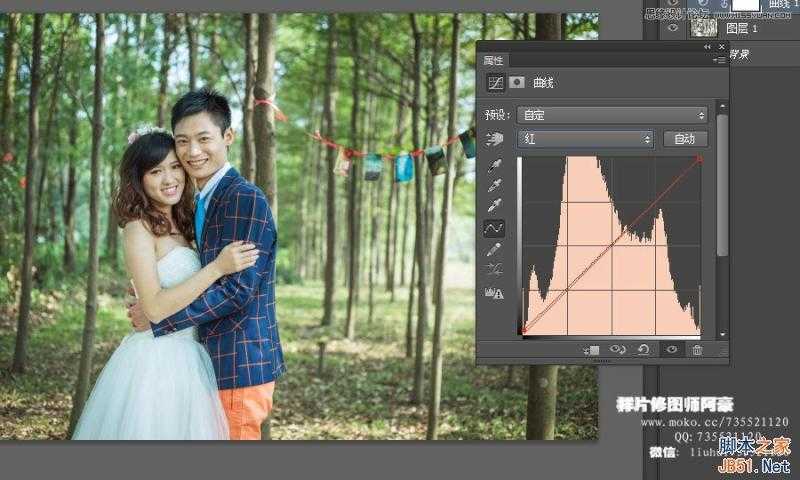Open the 预设 preset dropdown showing 自定
Image resolution: width=800 pixels, height=480 pixels.
coord(612,115)
